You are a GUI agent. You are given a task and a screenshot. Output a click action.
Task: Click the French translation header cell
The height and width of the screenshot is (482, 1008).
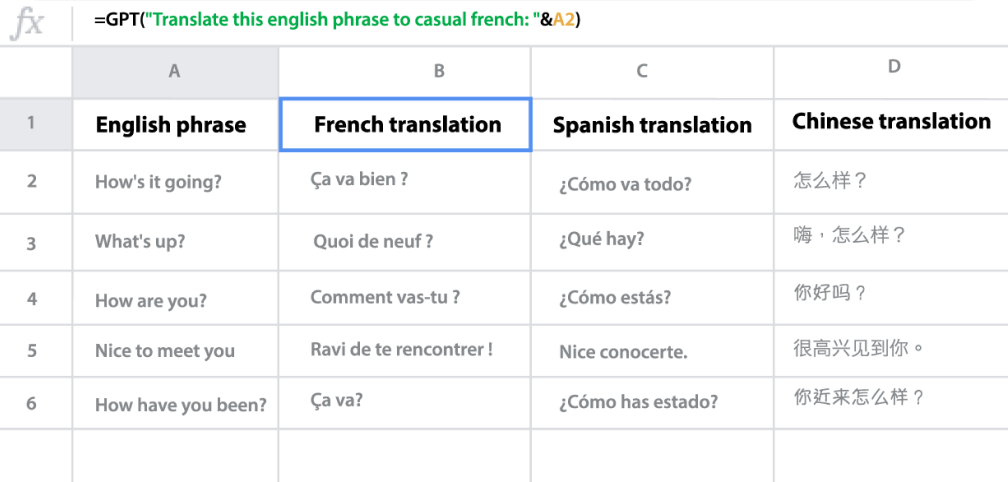[406, 125]
